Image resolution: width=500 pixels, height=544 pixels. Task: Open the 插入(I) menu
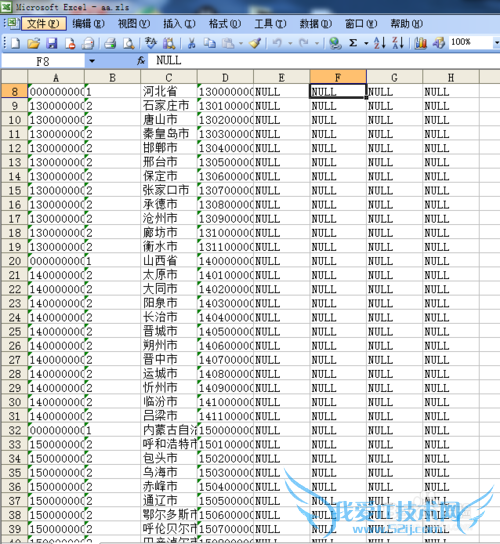[x=179, y=24]
